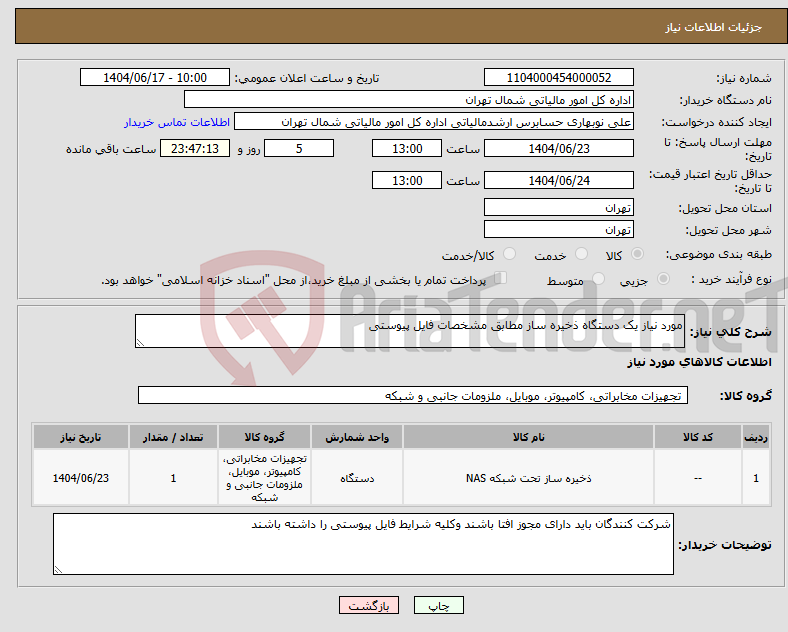788x632 pixels.
Task: Click the price validity date 1404/06/24 field
Action: (x=558, y=180)
